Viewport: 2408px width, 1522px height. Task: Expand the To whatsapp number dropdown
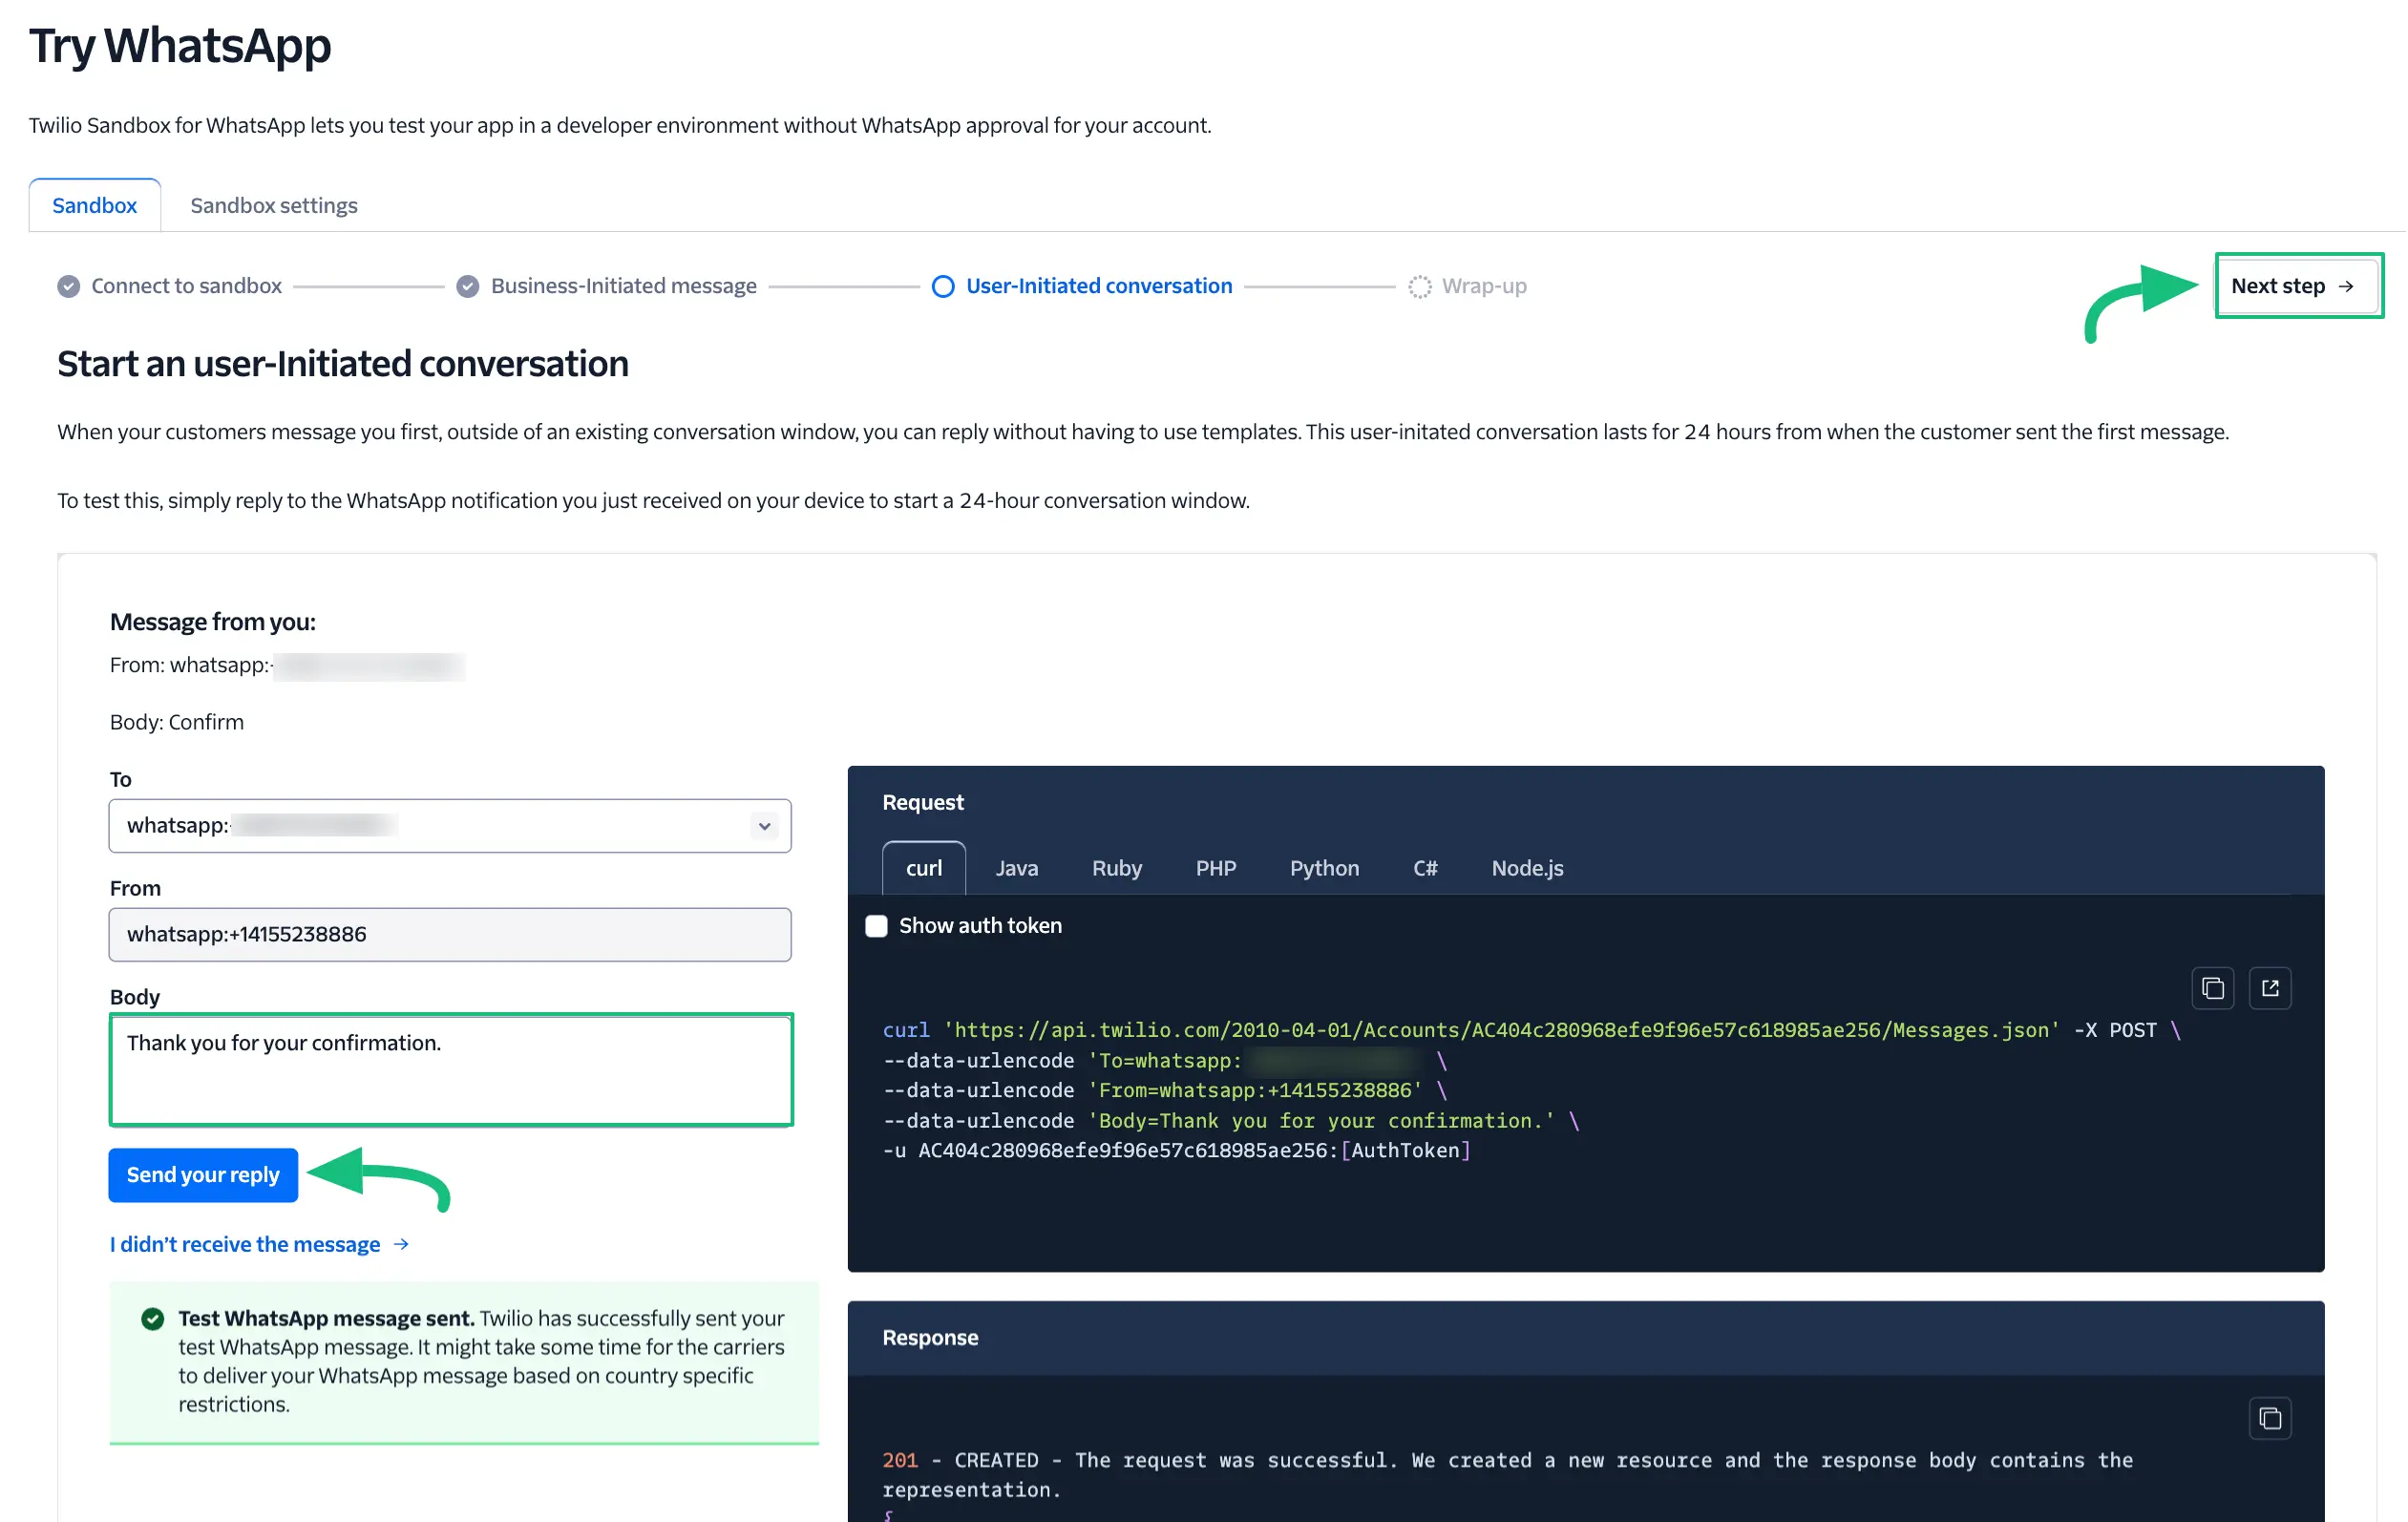coord(762,824)
